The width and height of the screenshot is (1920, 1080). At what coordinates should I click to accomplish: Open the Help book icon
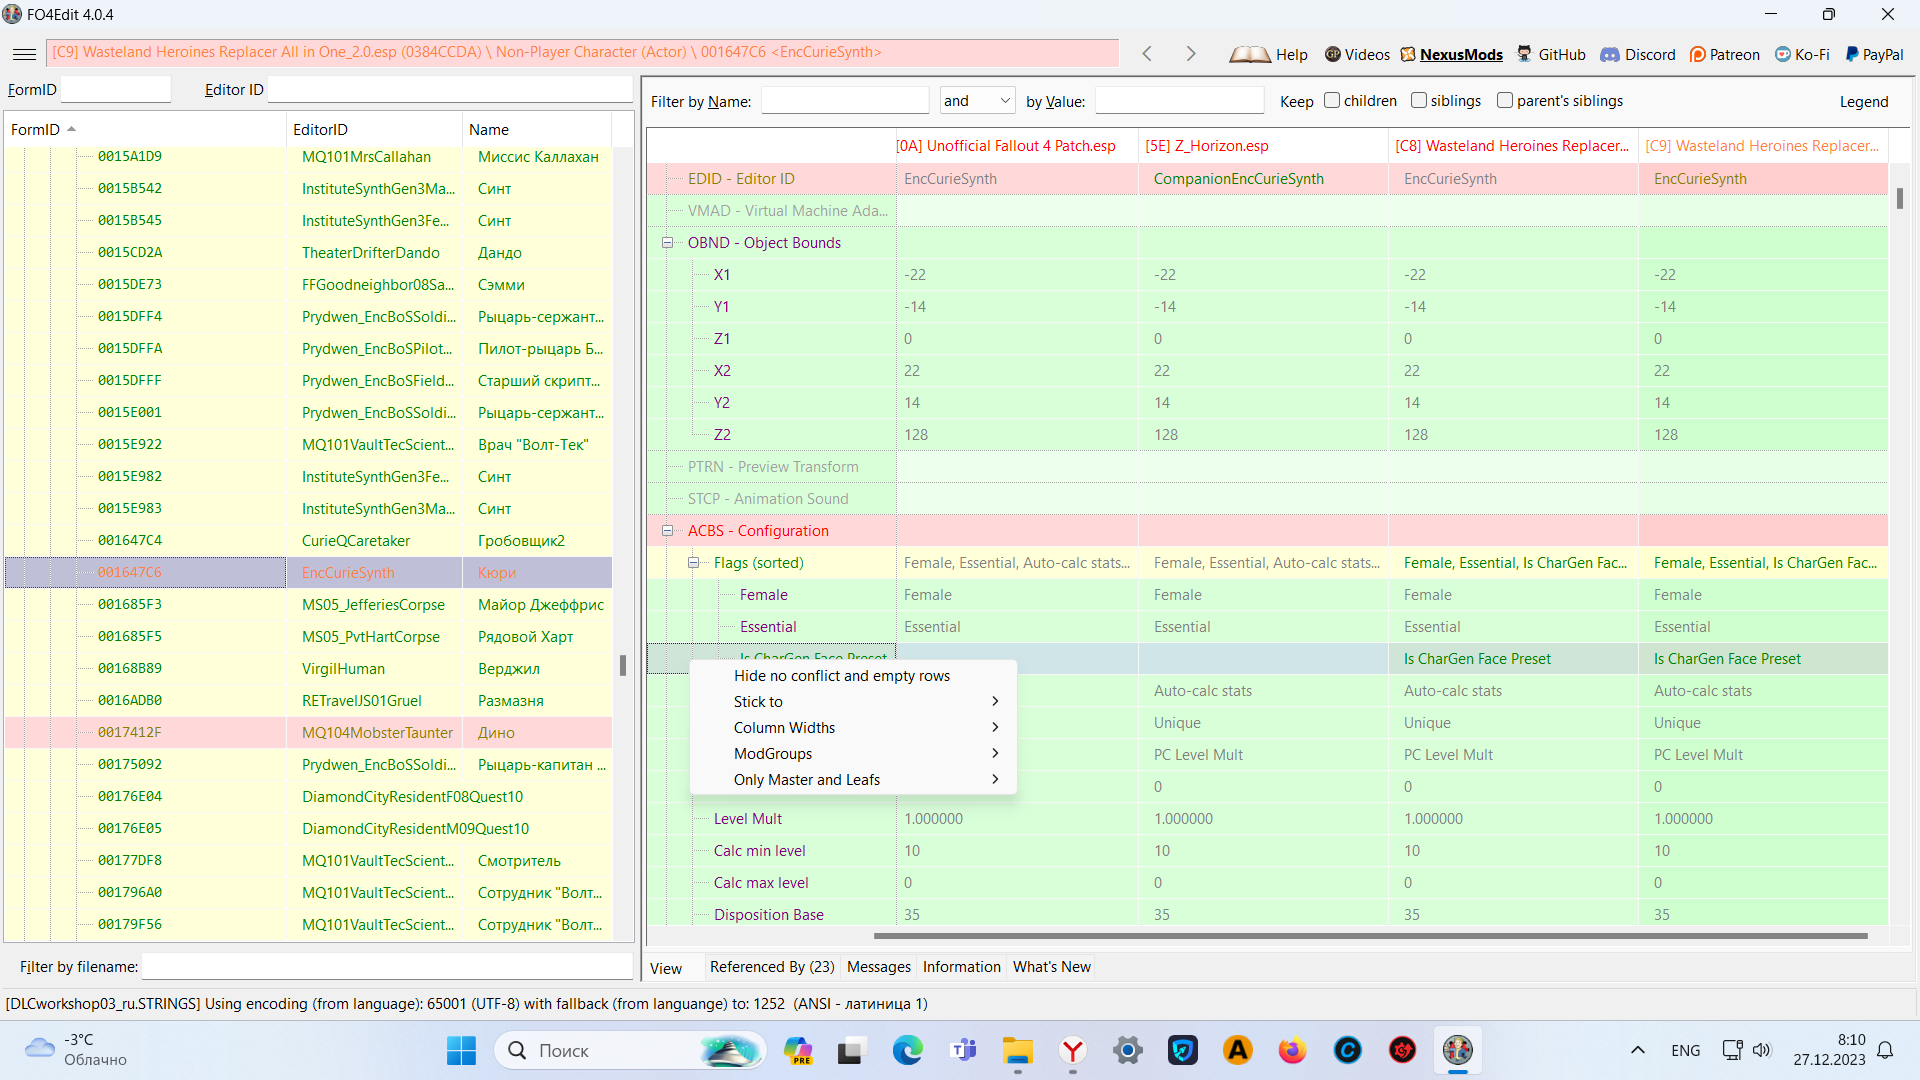coord(1250,54)
